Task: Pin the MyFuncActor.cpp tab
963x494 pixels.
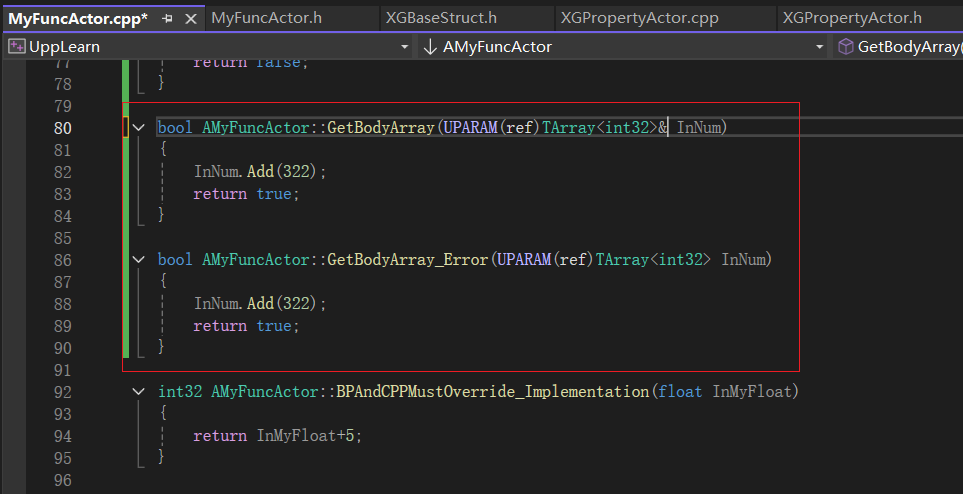Action: pos(167,19)
